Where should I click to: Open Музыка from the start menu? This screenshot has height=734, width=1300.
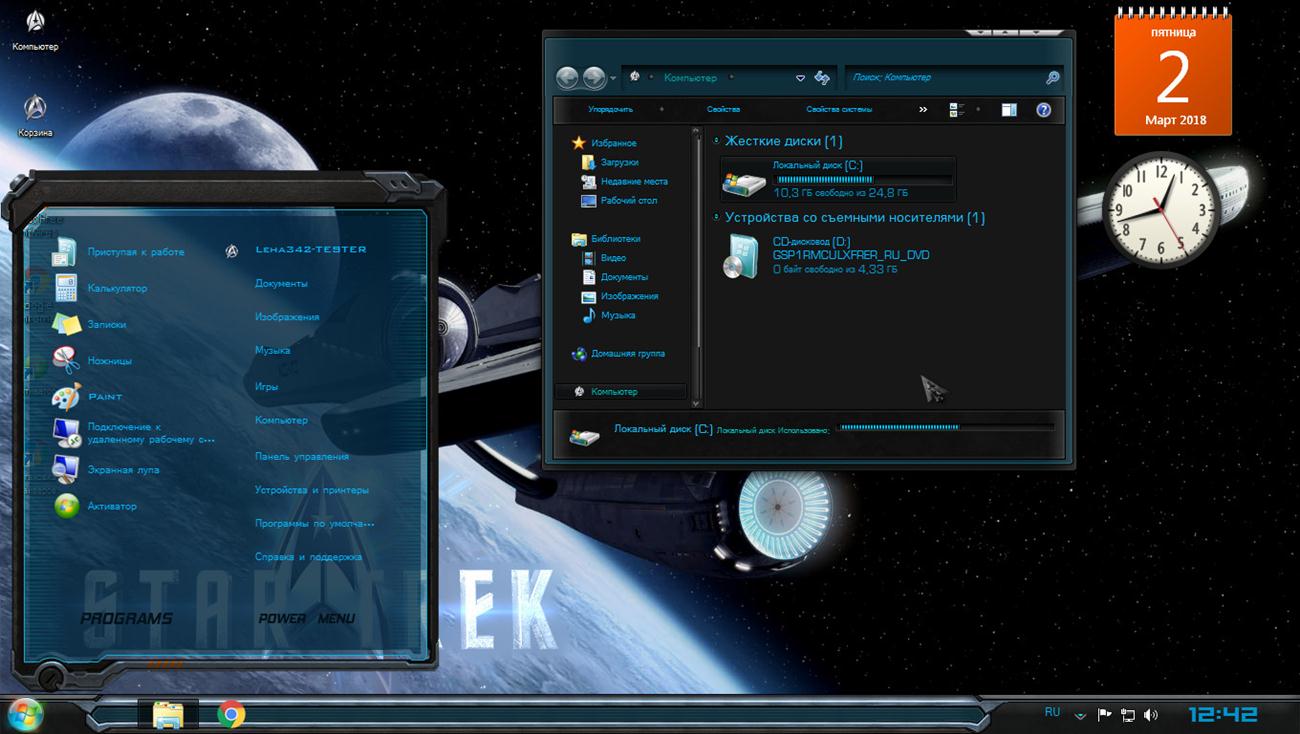click(x=273, y=351)
